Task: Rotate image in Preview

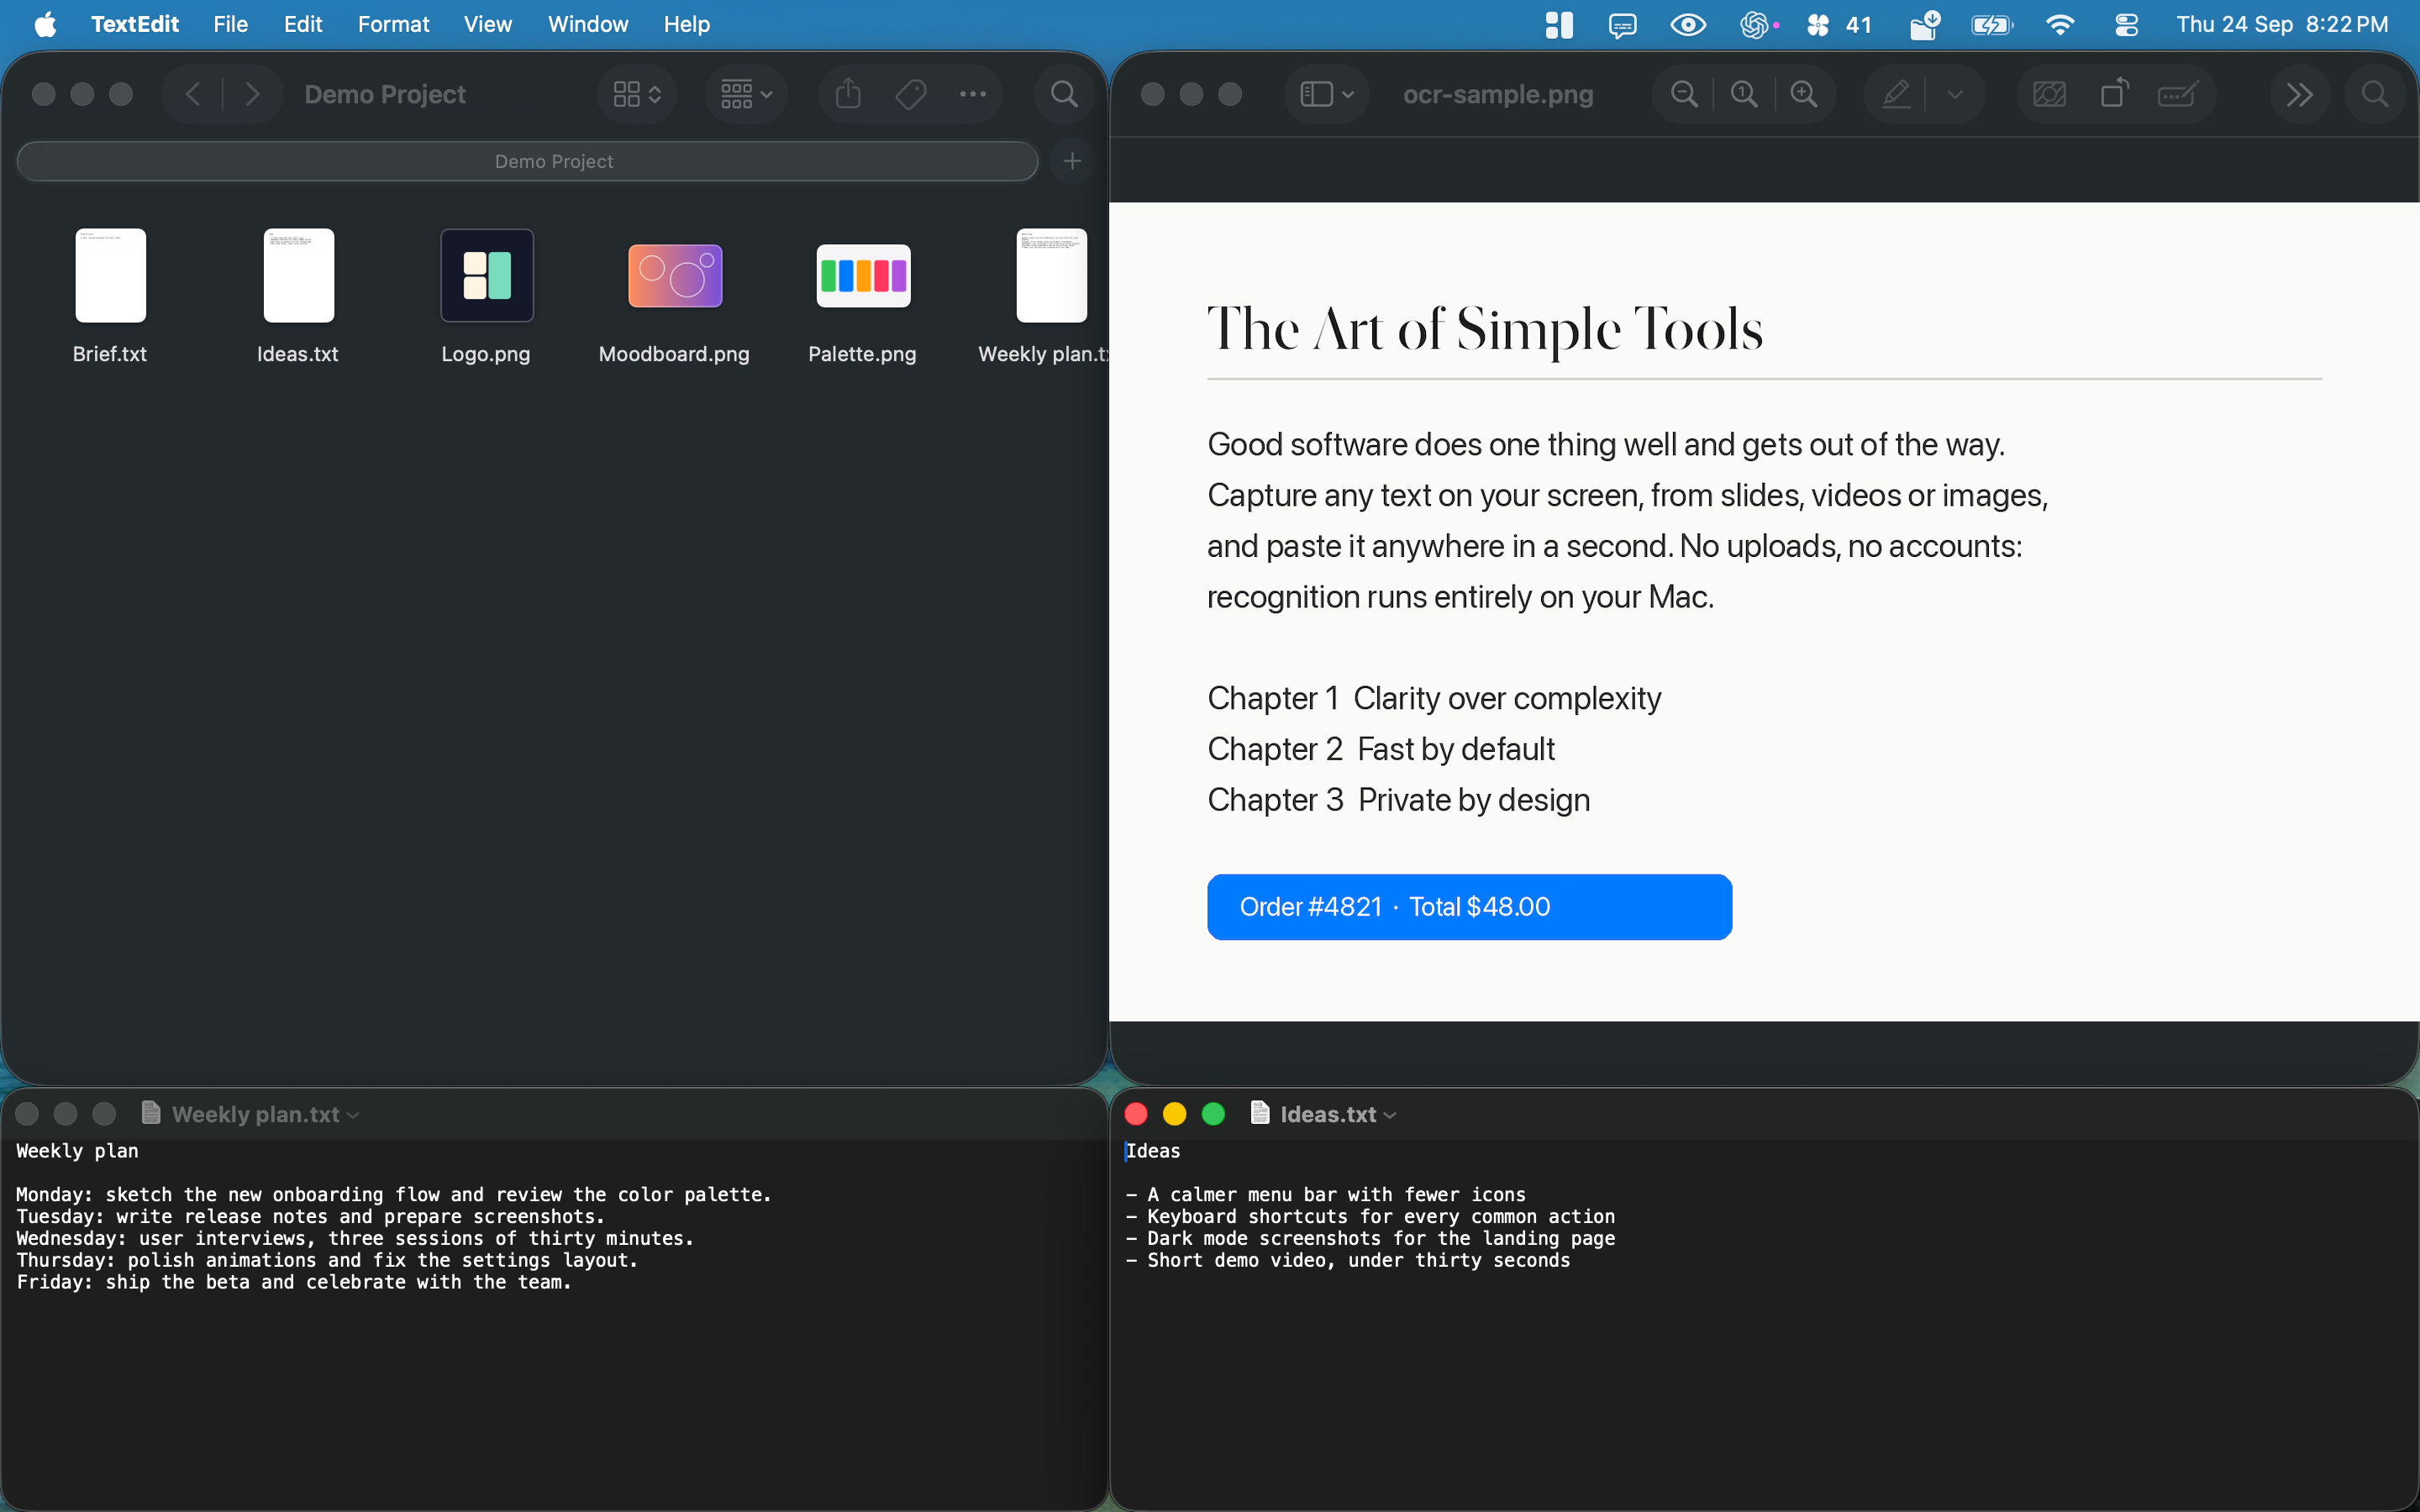Action: pos(2113,94)
